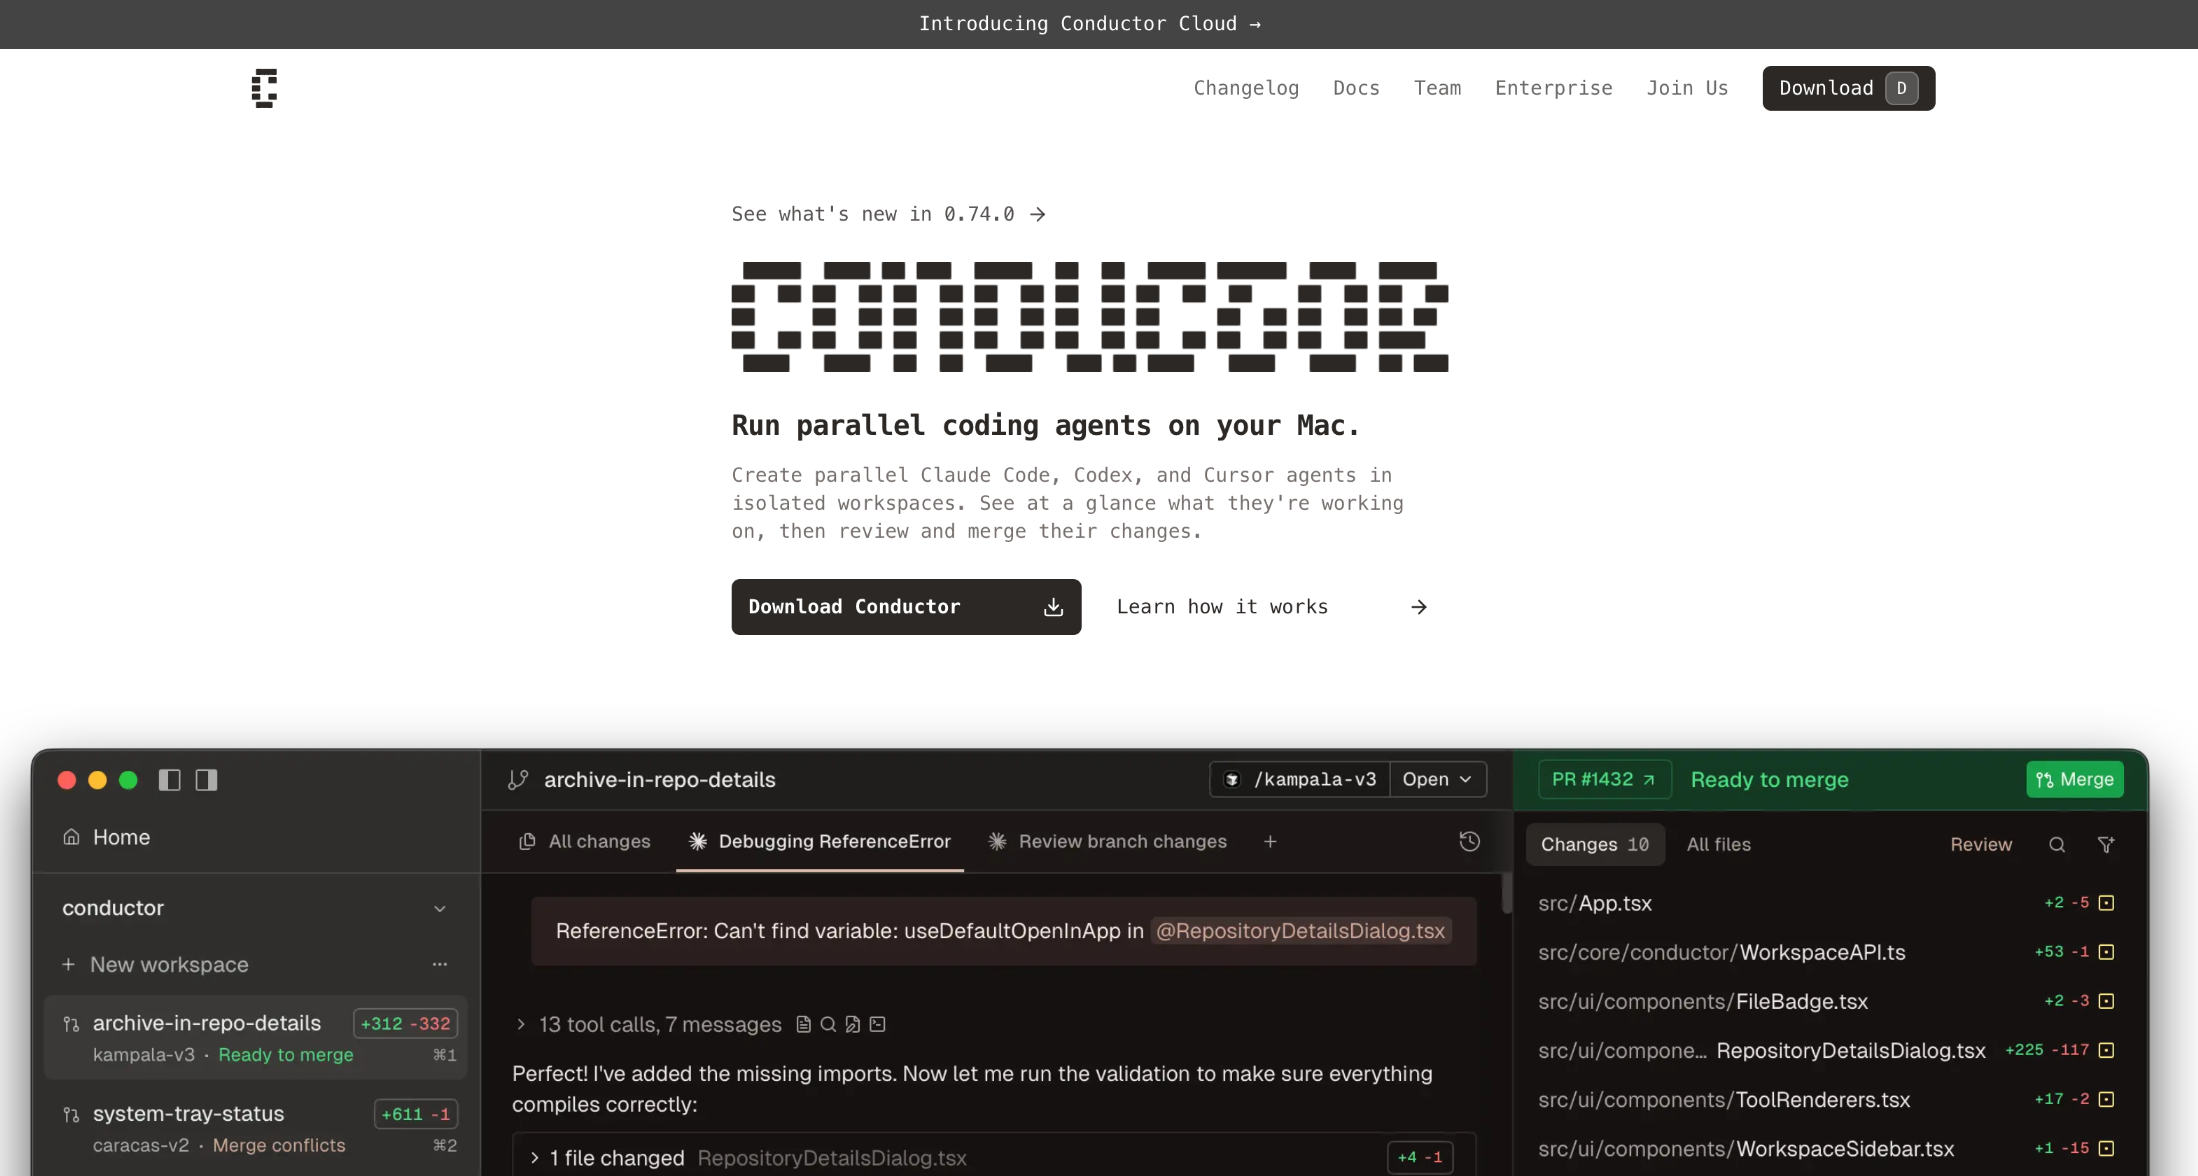
Task: Select the Changes 10 tab
Action: tap(1595, 844)
